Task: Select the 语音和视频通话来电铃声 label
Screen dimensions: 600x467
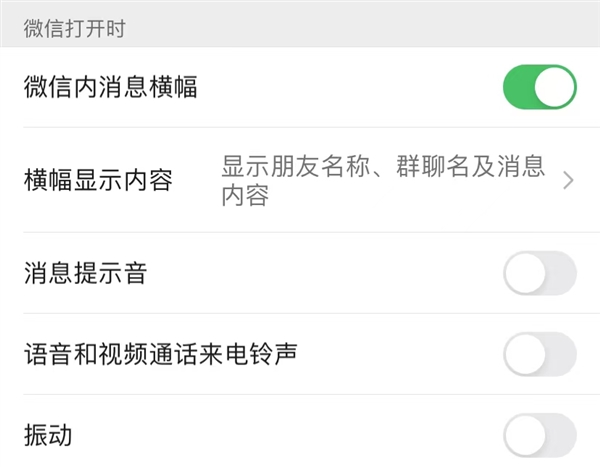Action: 160,354
